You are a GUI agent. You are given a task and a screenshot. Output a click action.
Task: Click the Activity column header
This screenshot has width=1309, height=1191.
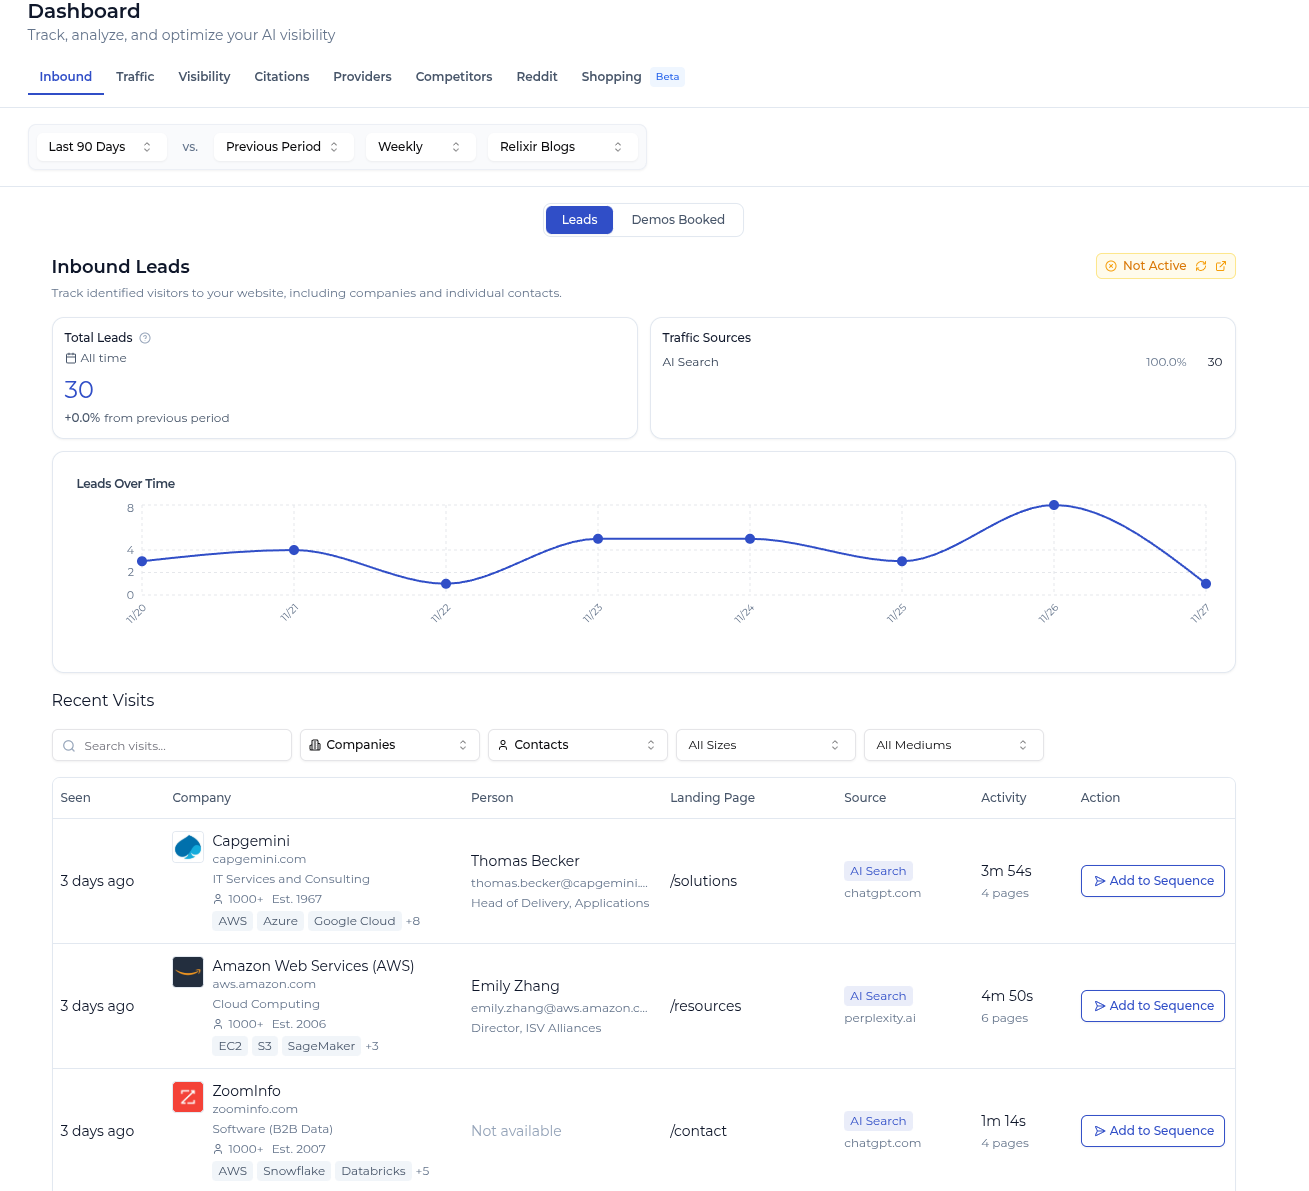point(1003,798)
